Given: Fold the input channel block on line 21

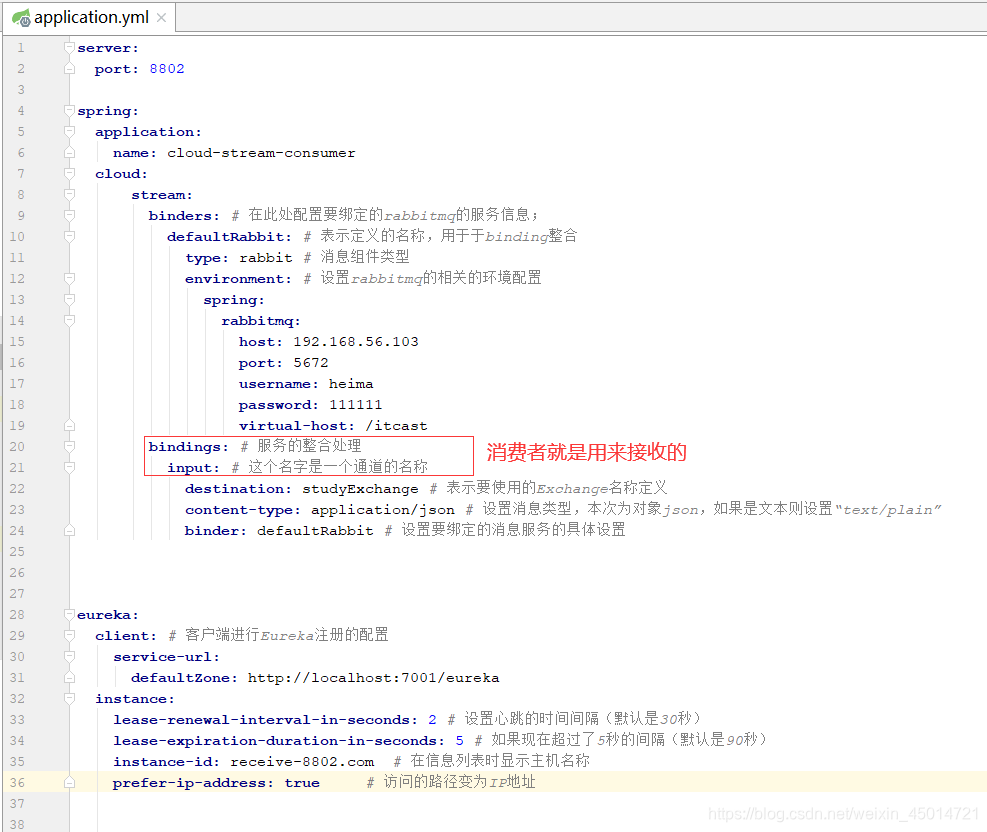Looking at the screenshot, I should click(x=69, y=468).
